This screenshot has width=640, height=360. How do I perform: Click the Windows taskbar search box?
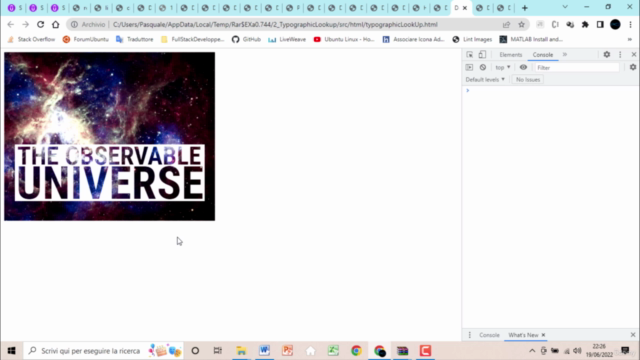click(x=104, y=351)
